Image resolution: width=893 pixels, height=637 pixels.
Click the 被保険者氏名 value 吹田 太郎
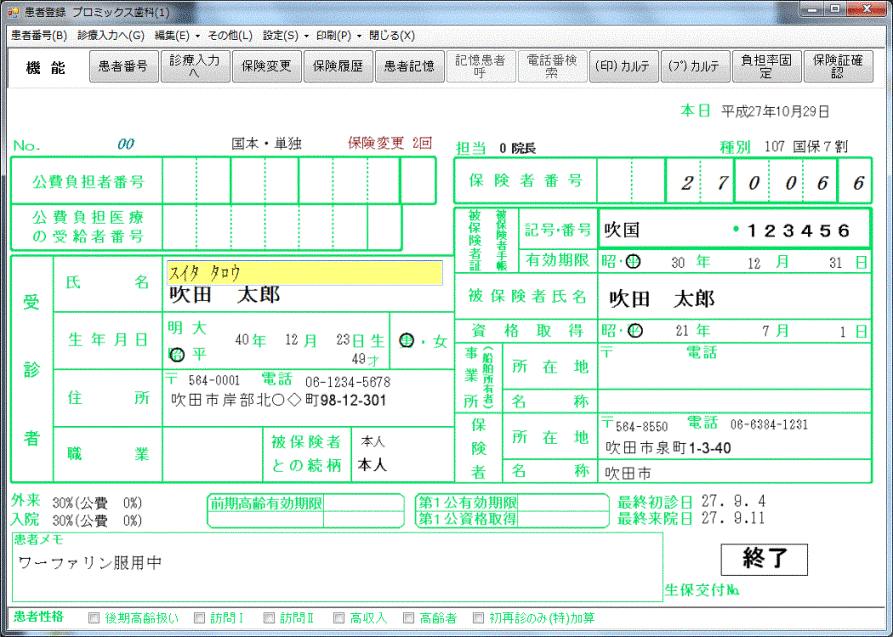pyautogui.click(x=662, y=299)
